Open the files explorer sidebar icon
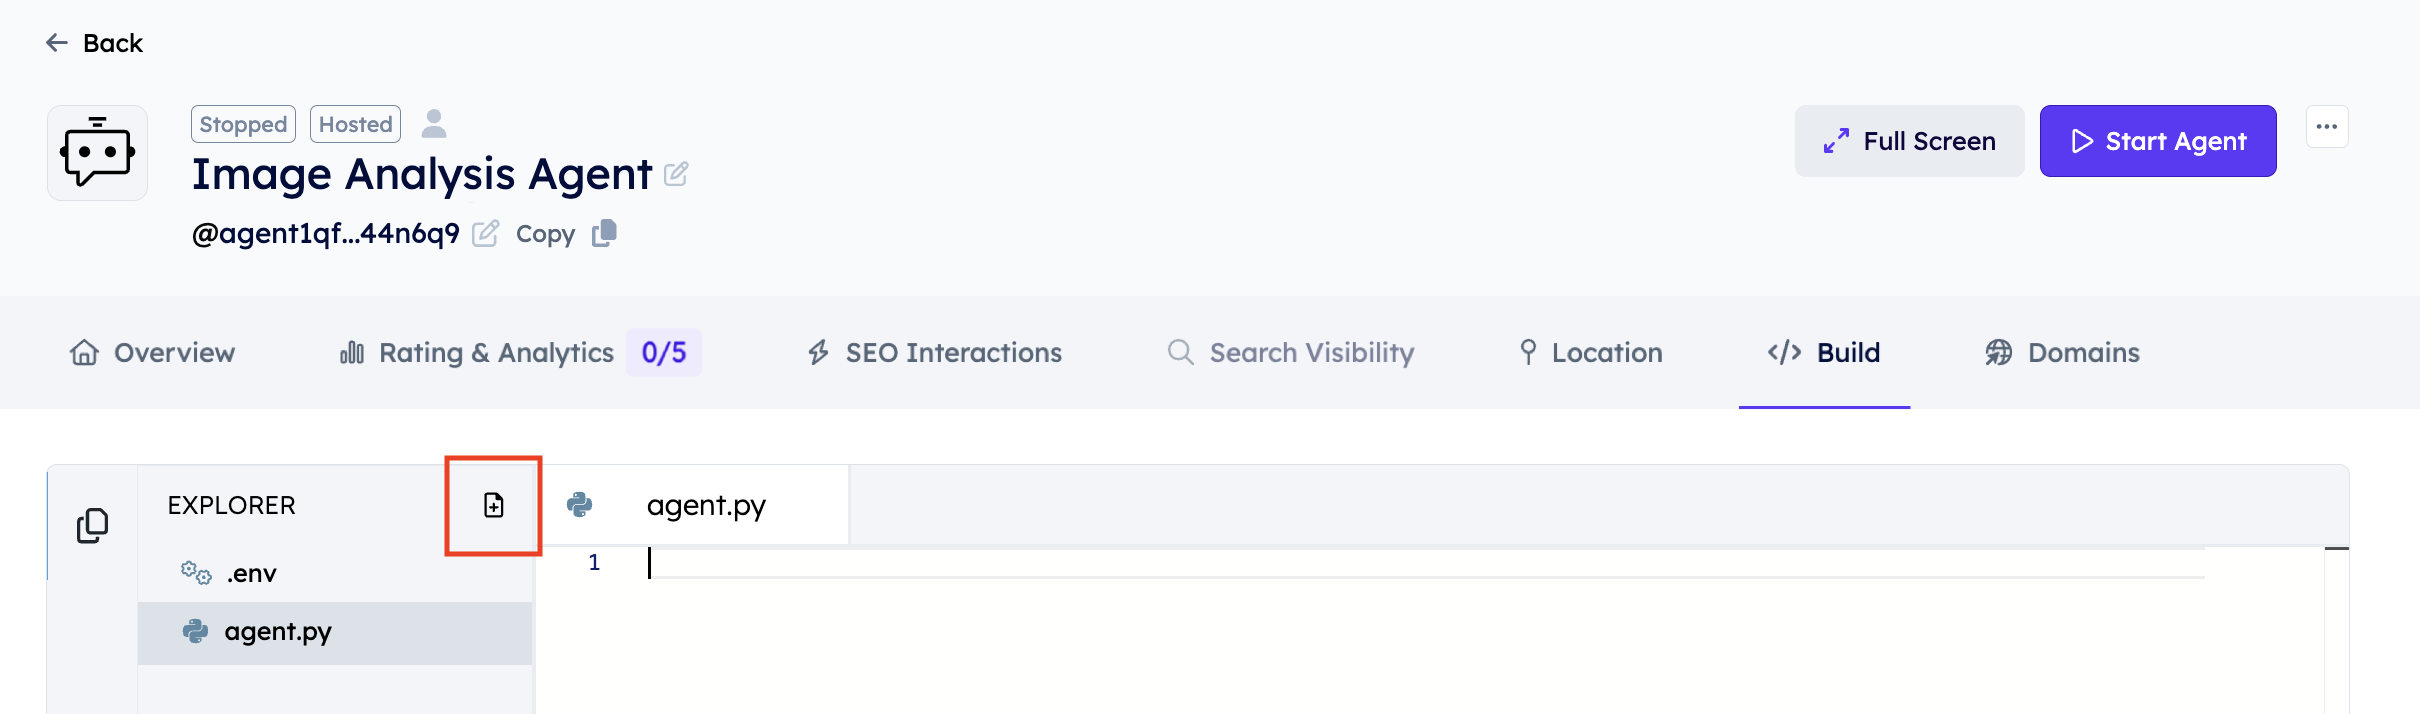This screenshot has width=2420, height=714. point(93,525)
